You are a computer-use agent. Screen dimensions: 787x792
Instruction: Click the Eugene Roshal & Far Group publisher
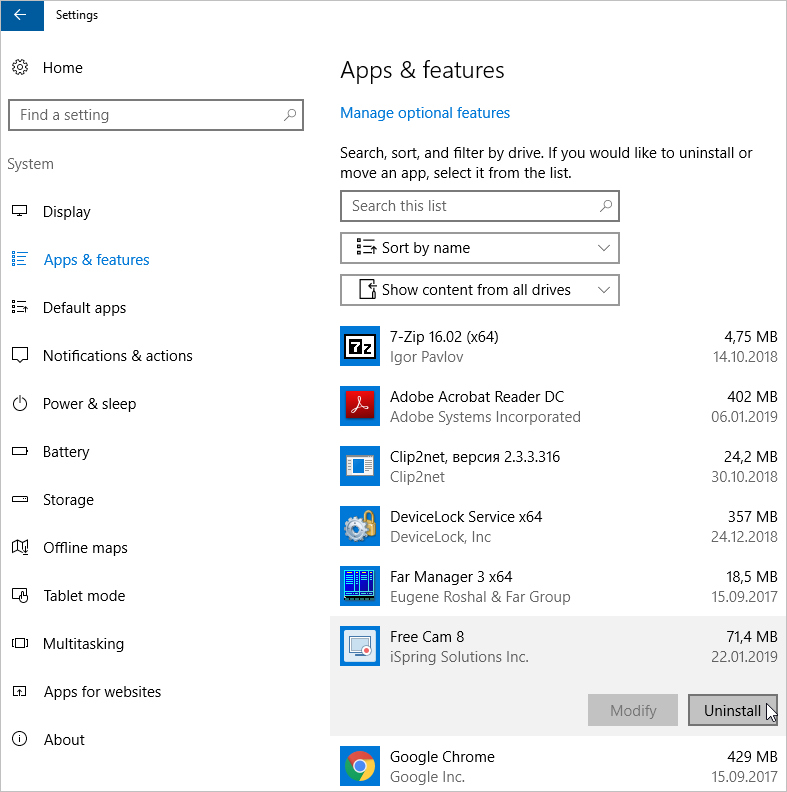(480, 597)
